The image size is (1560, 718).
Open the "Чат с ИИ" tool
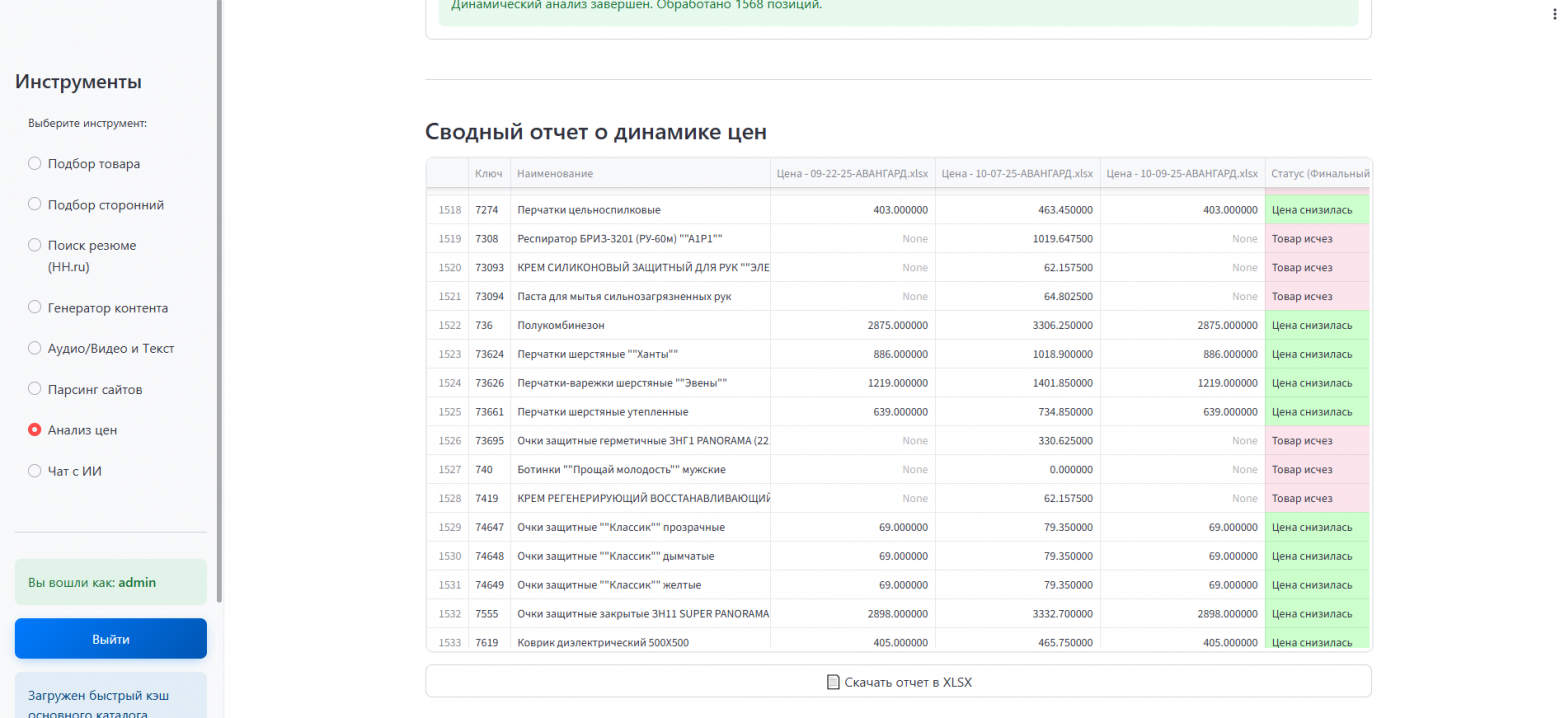[x=35, y=470]
